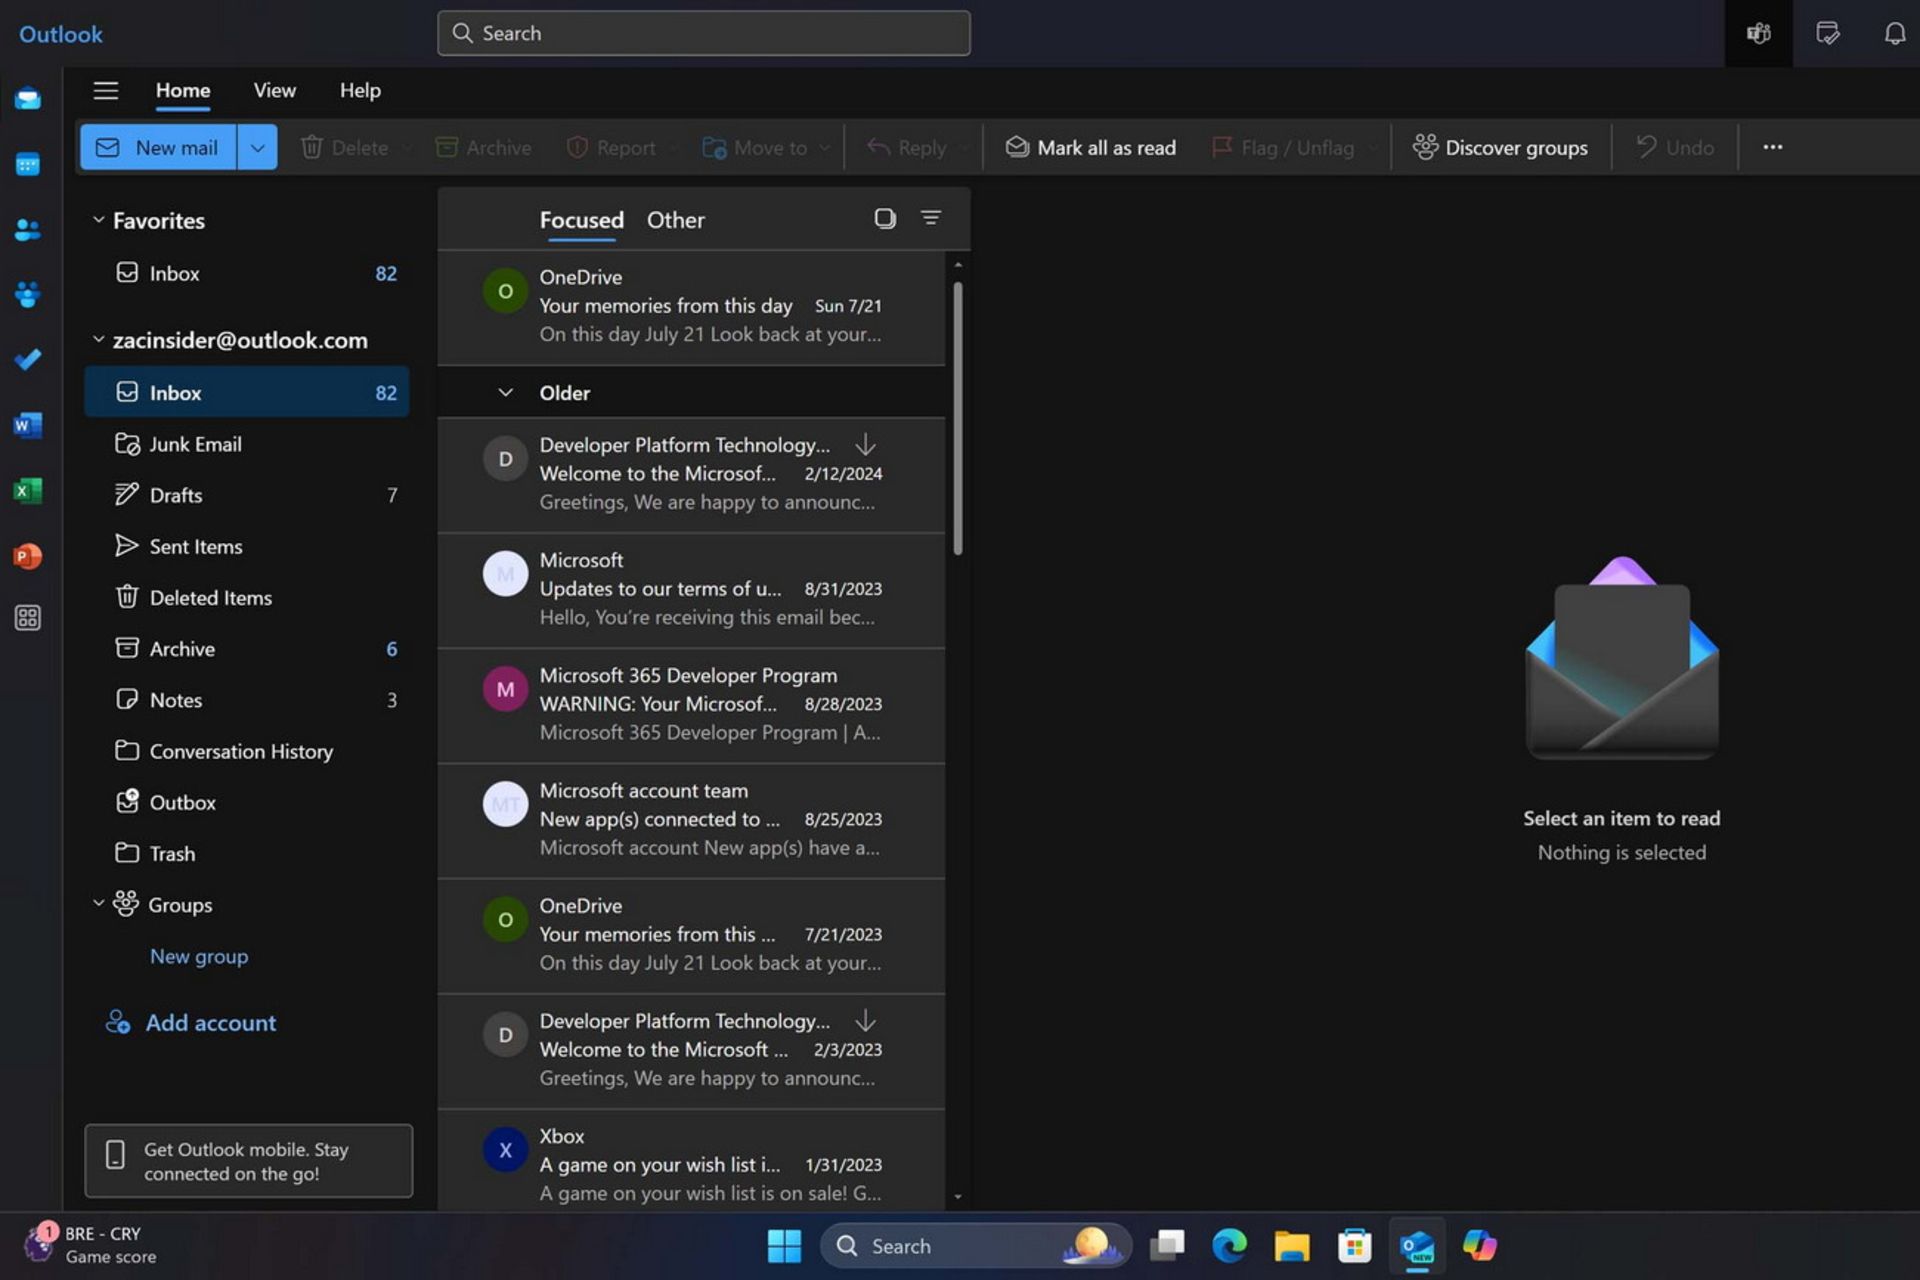Viewport: 1920px width, 1280px height.
Task: Open Teams meet now icon
Action: tap(1758, 33)
